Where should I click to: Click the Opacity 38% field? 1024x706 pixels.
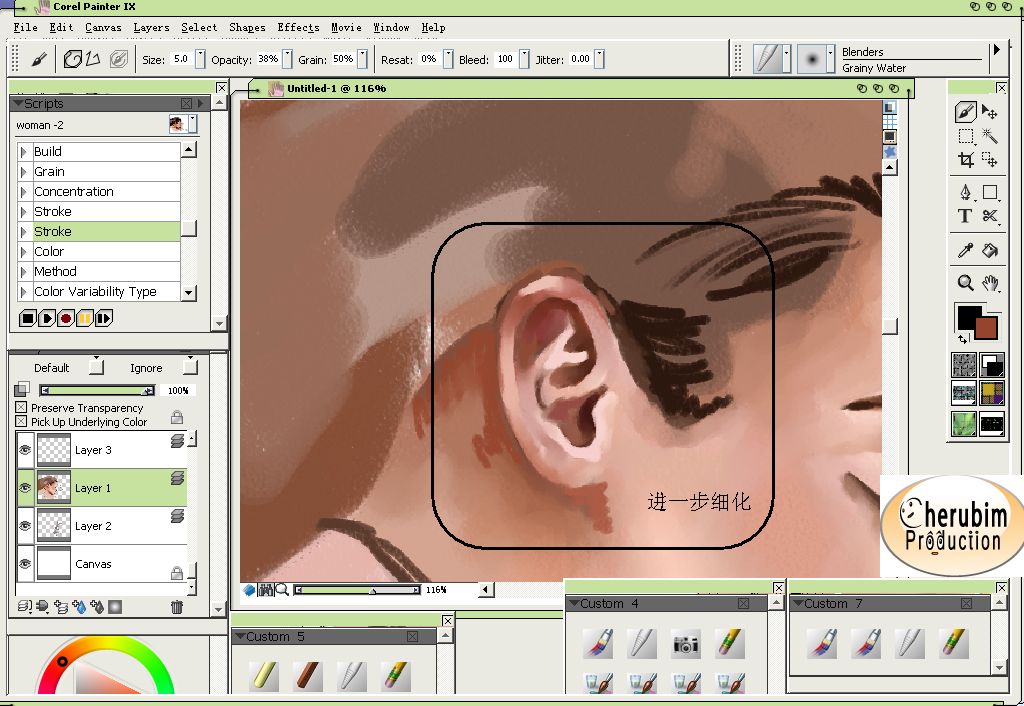click(268, 59)
